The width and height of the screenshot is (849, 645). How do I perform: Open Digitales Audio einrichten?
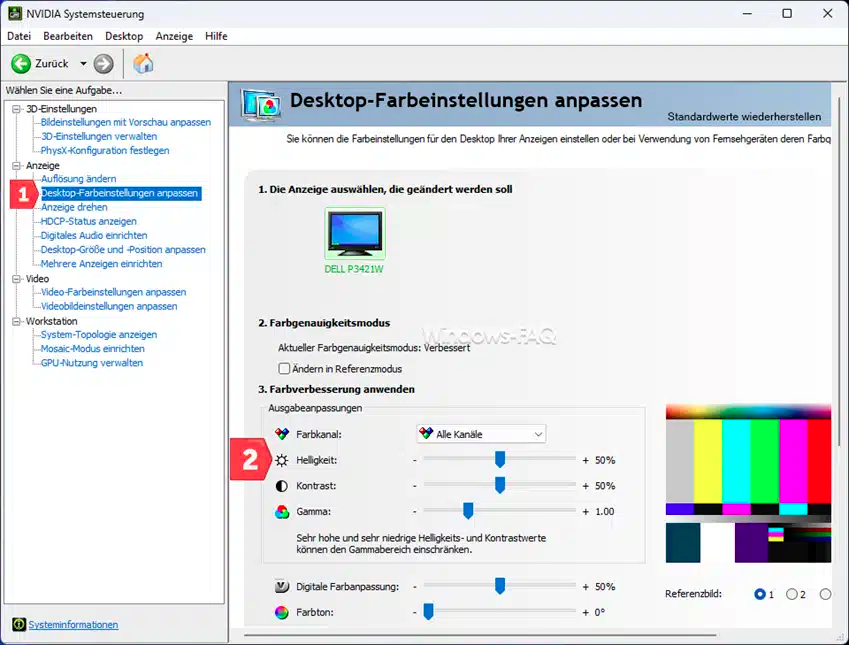pos(94,236)
